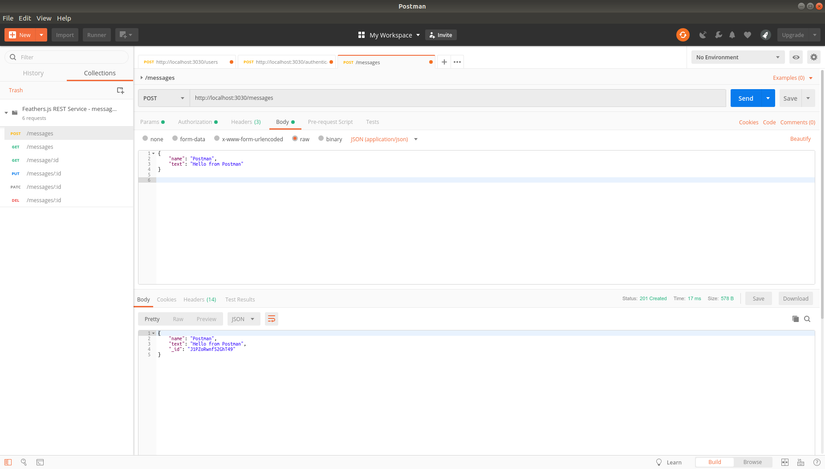Open the Pre-request Script tab
Image resolution: width=825 pixels, height=469 pixels.
(x=330, y=122)
